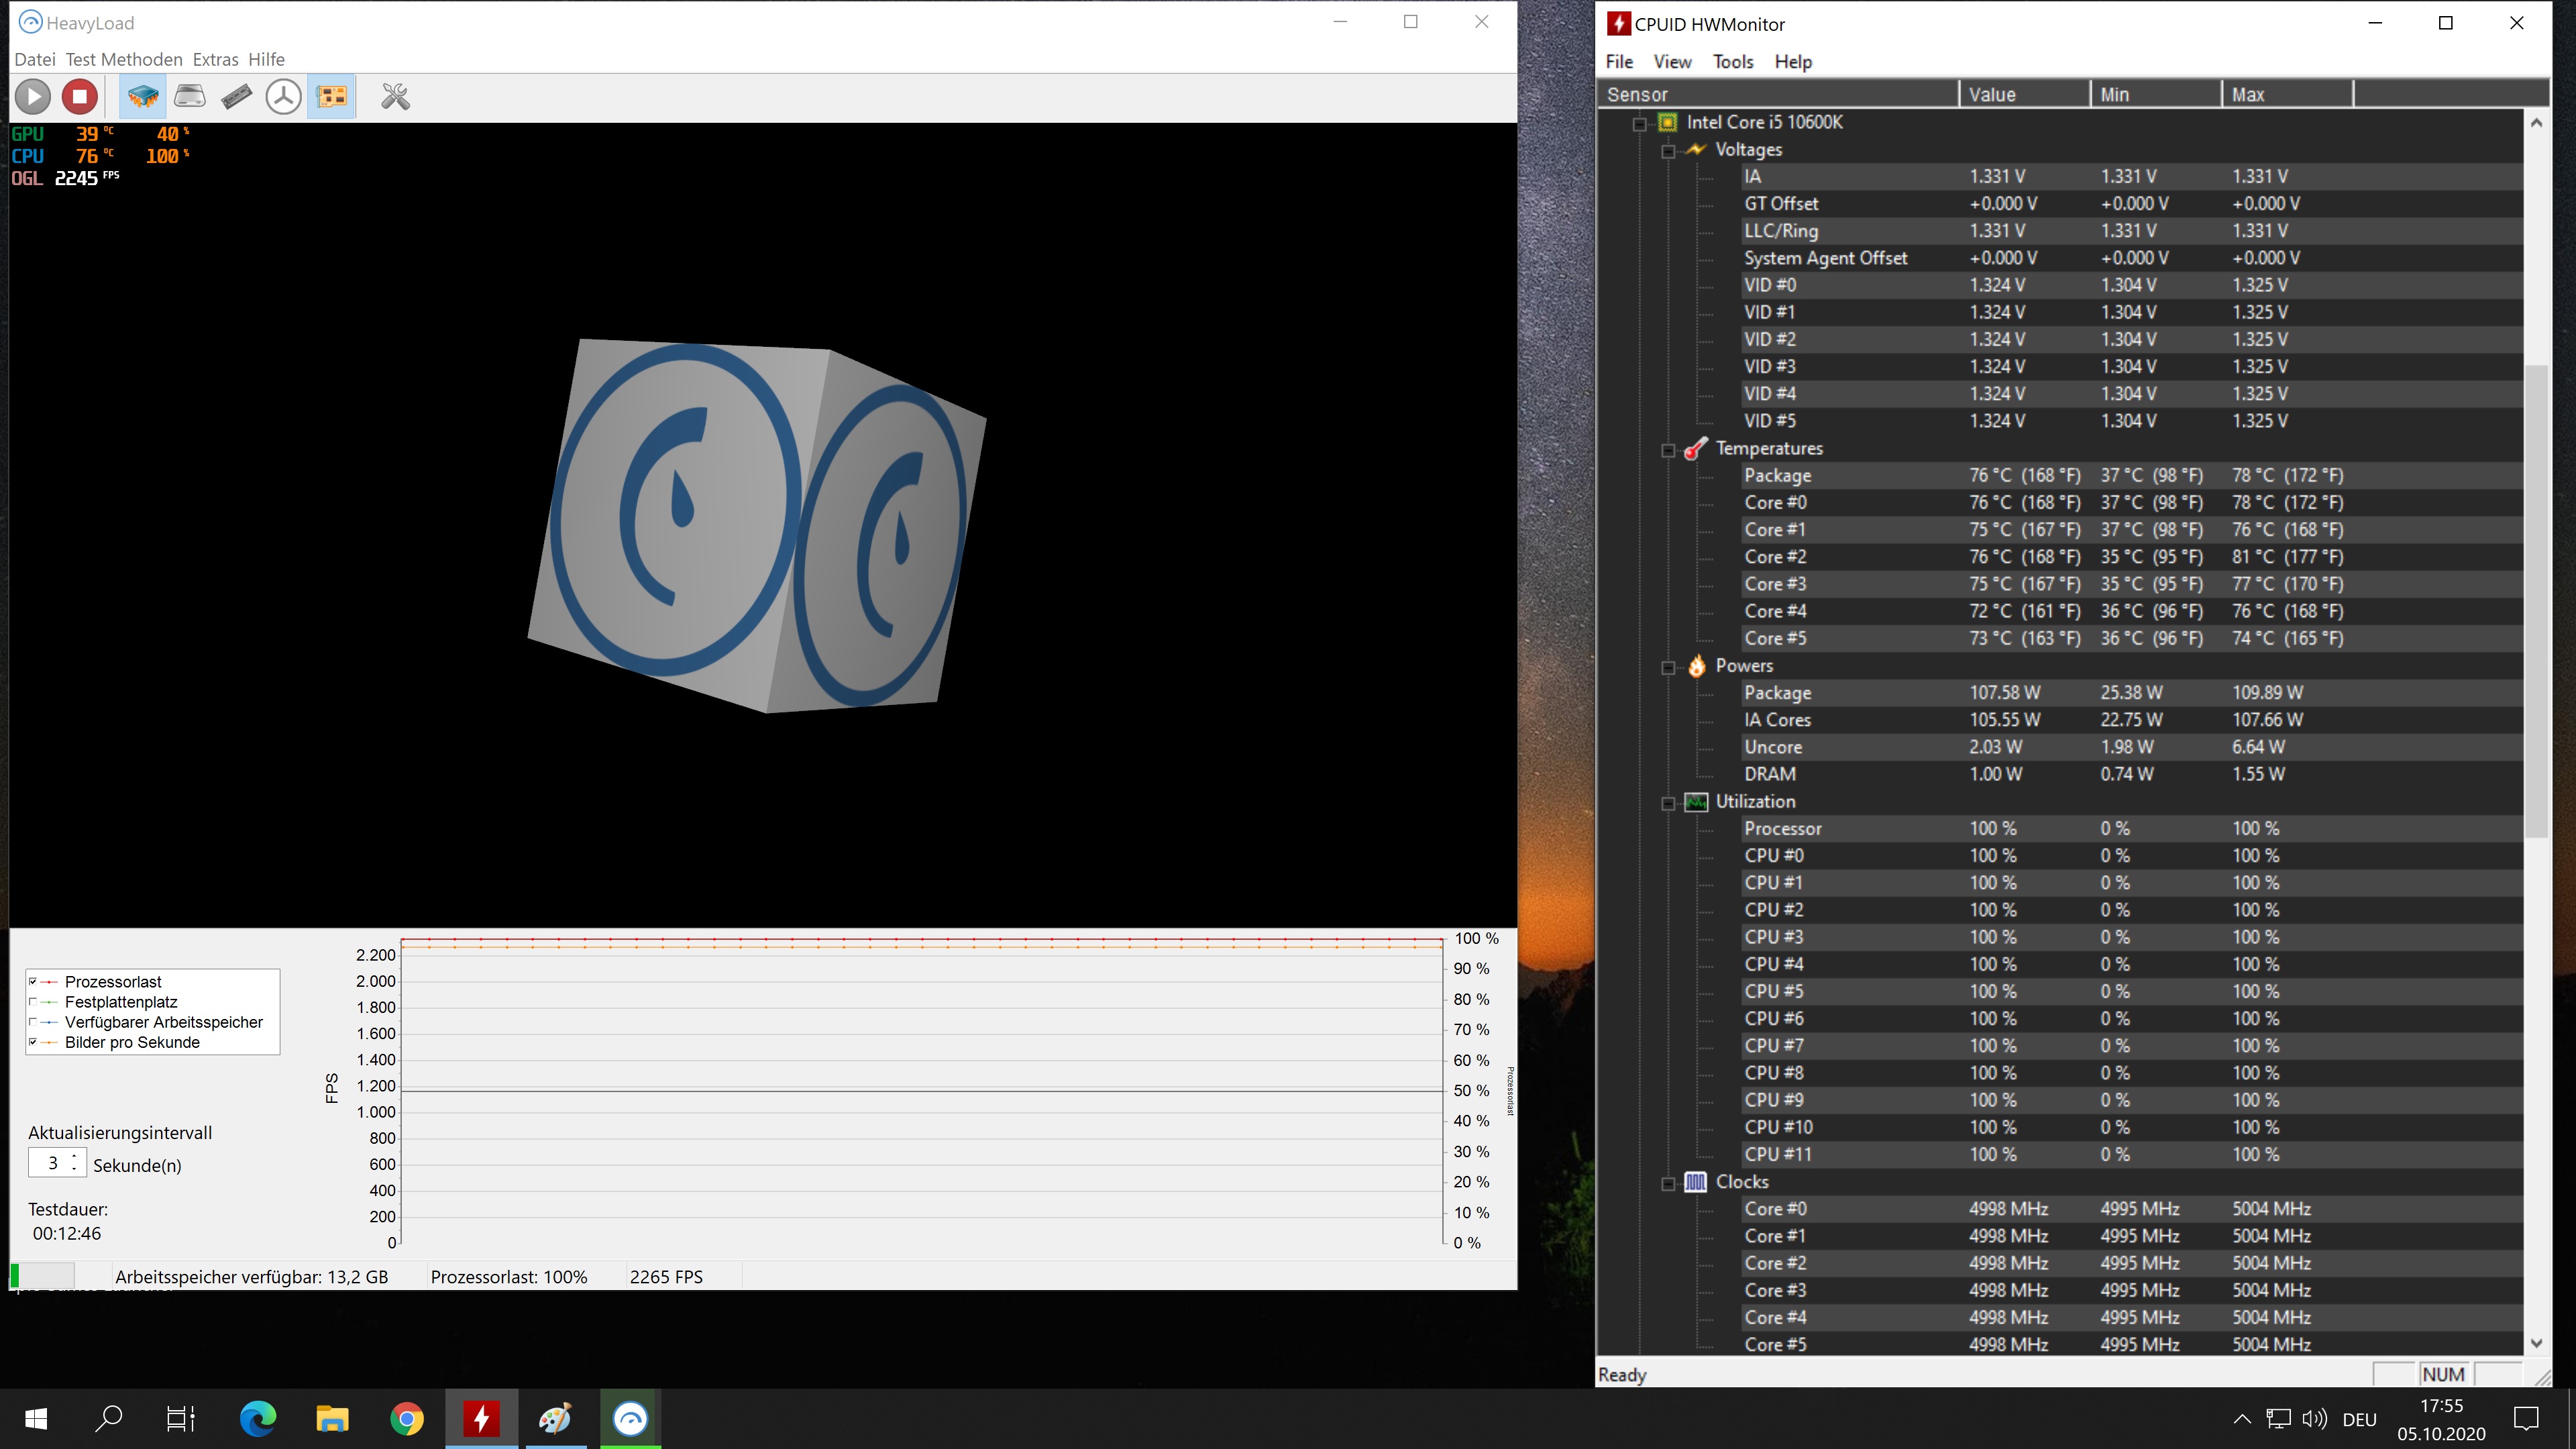Image resolution: width=2576 pixels, height=1449 pixels.
Task: Toggle the GPU graphics card test icon
Action: tap(331, 97)
